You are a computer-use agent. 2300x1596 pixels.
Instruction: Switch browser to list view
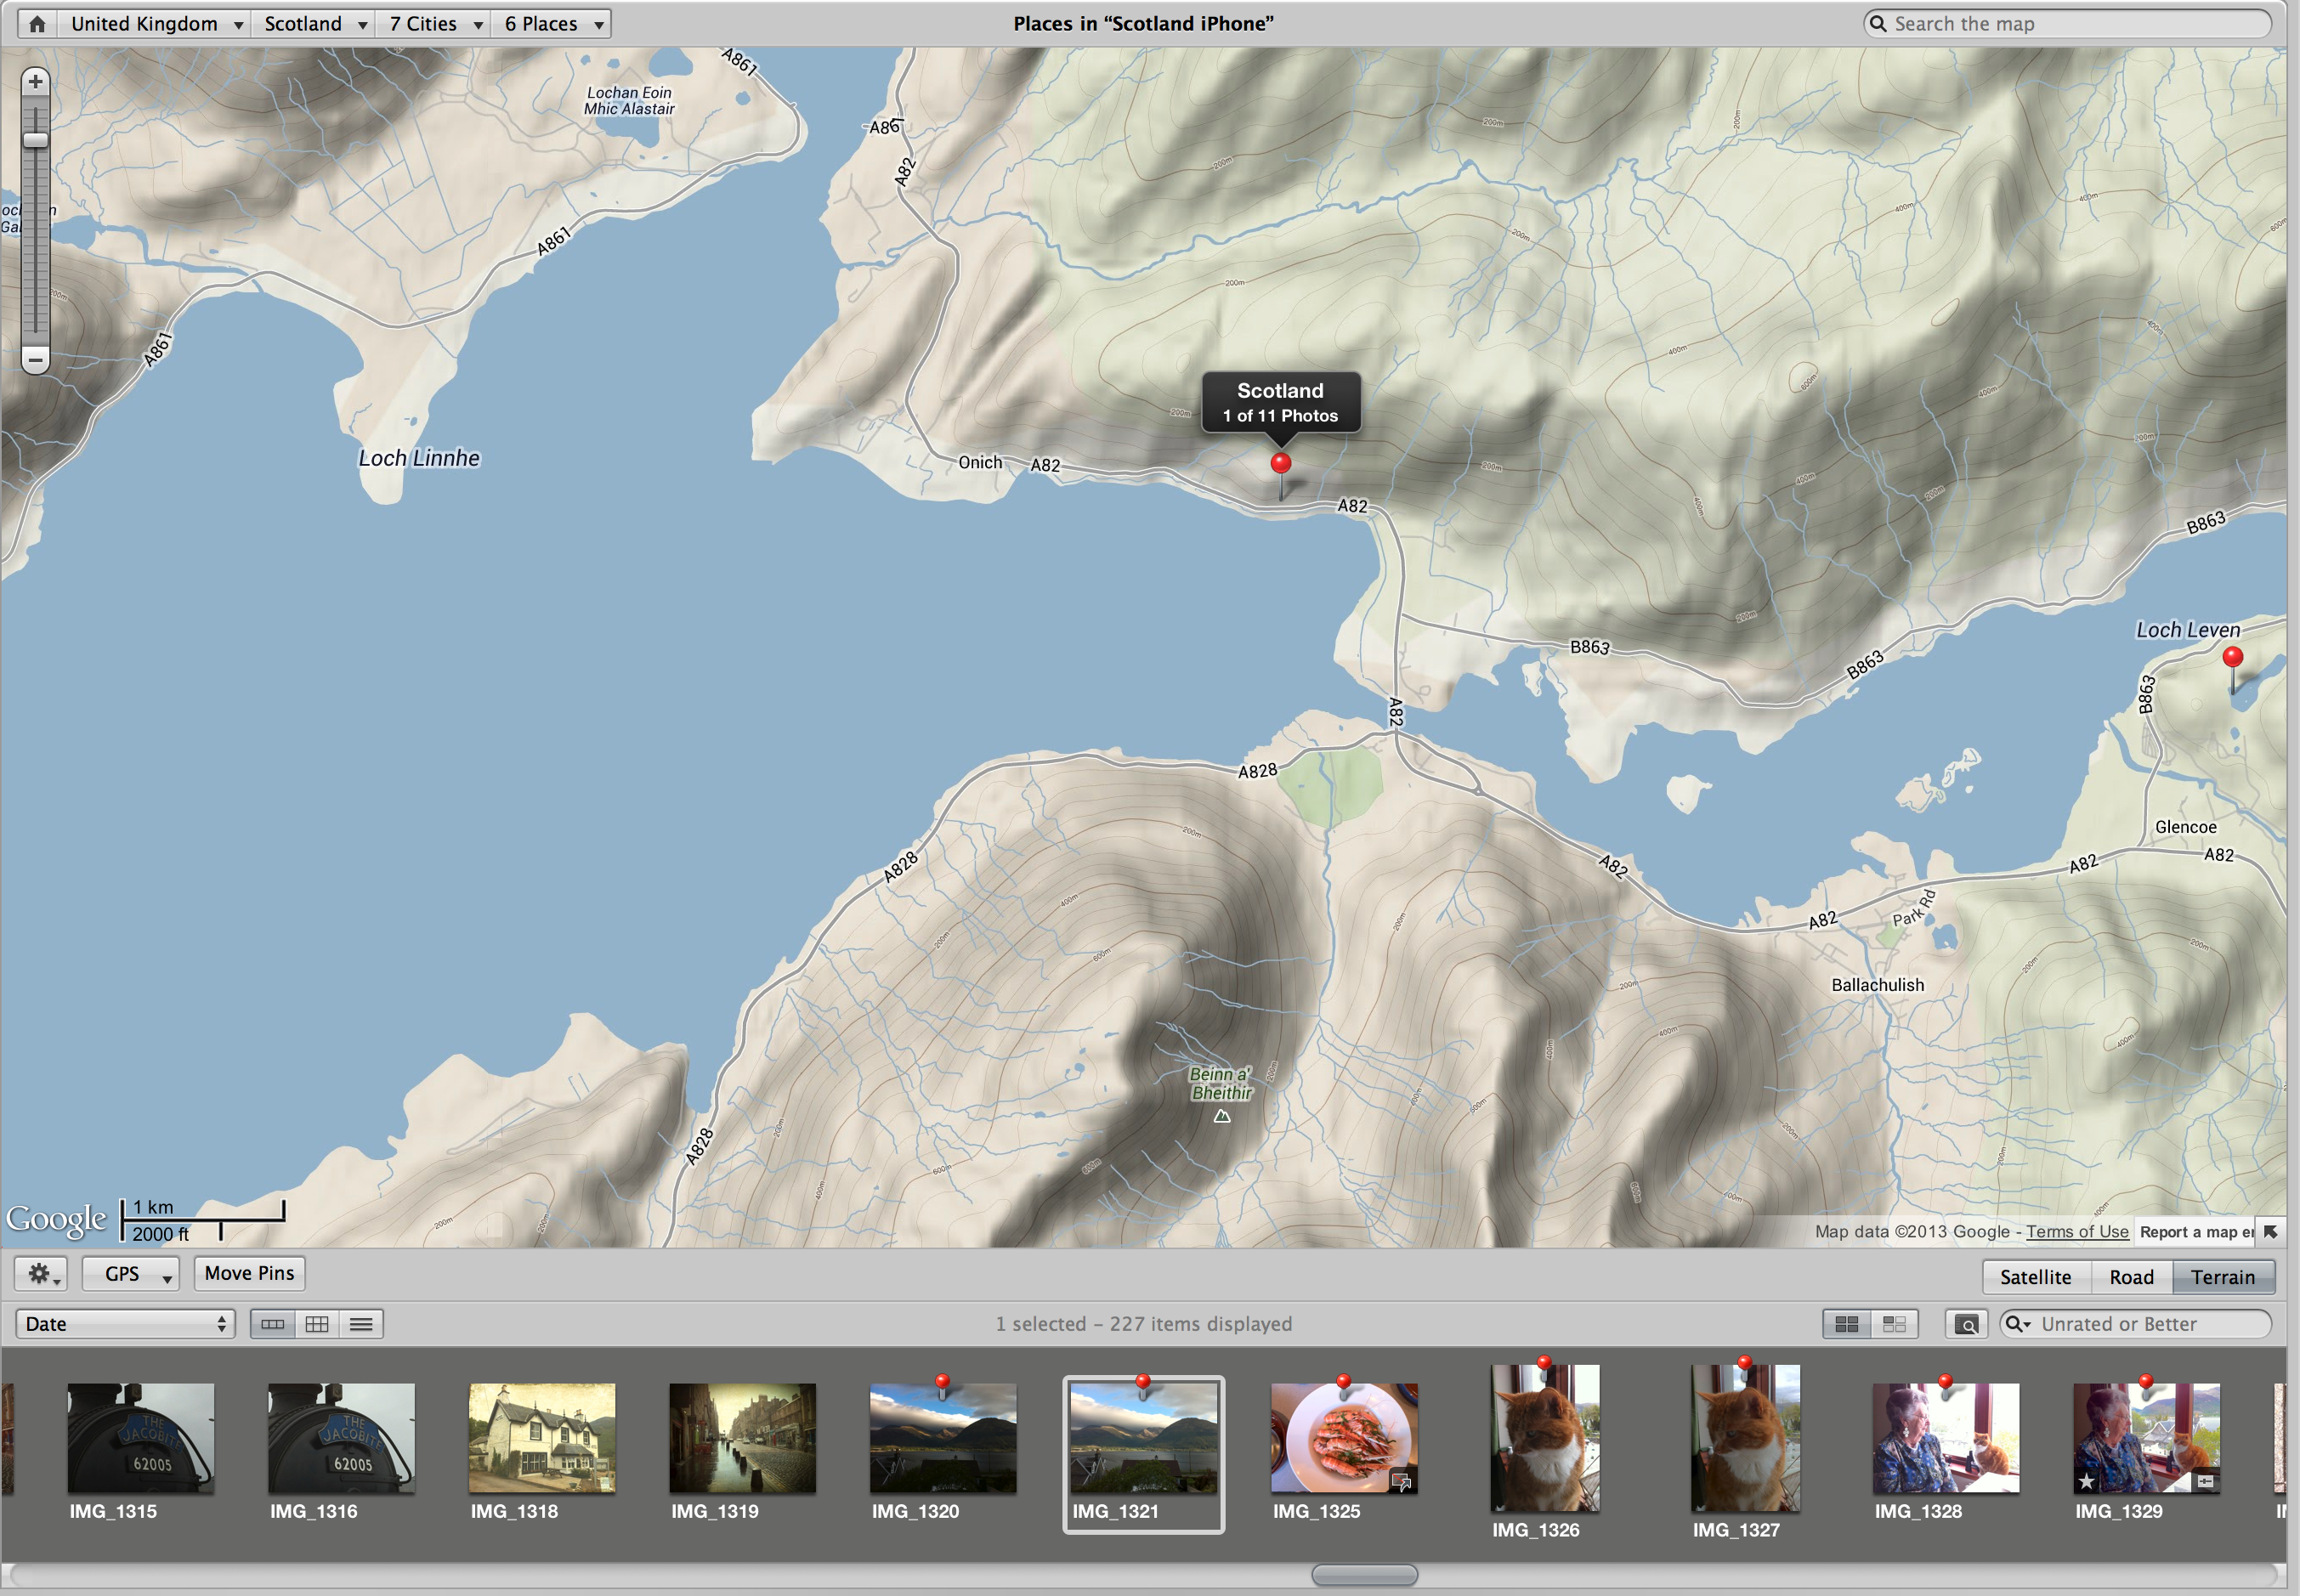(361, 1324)
